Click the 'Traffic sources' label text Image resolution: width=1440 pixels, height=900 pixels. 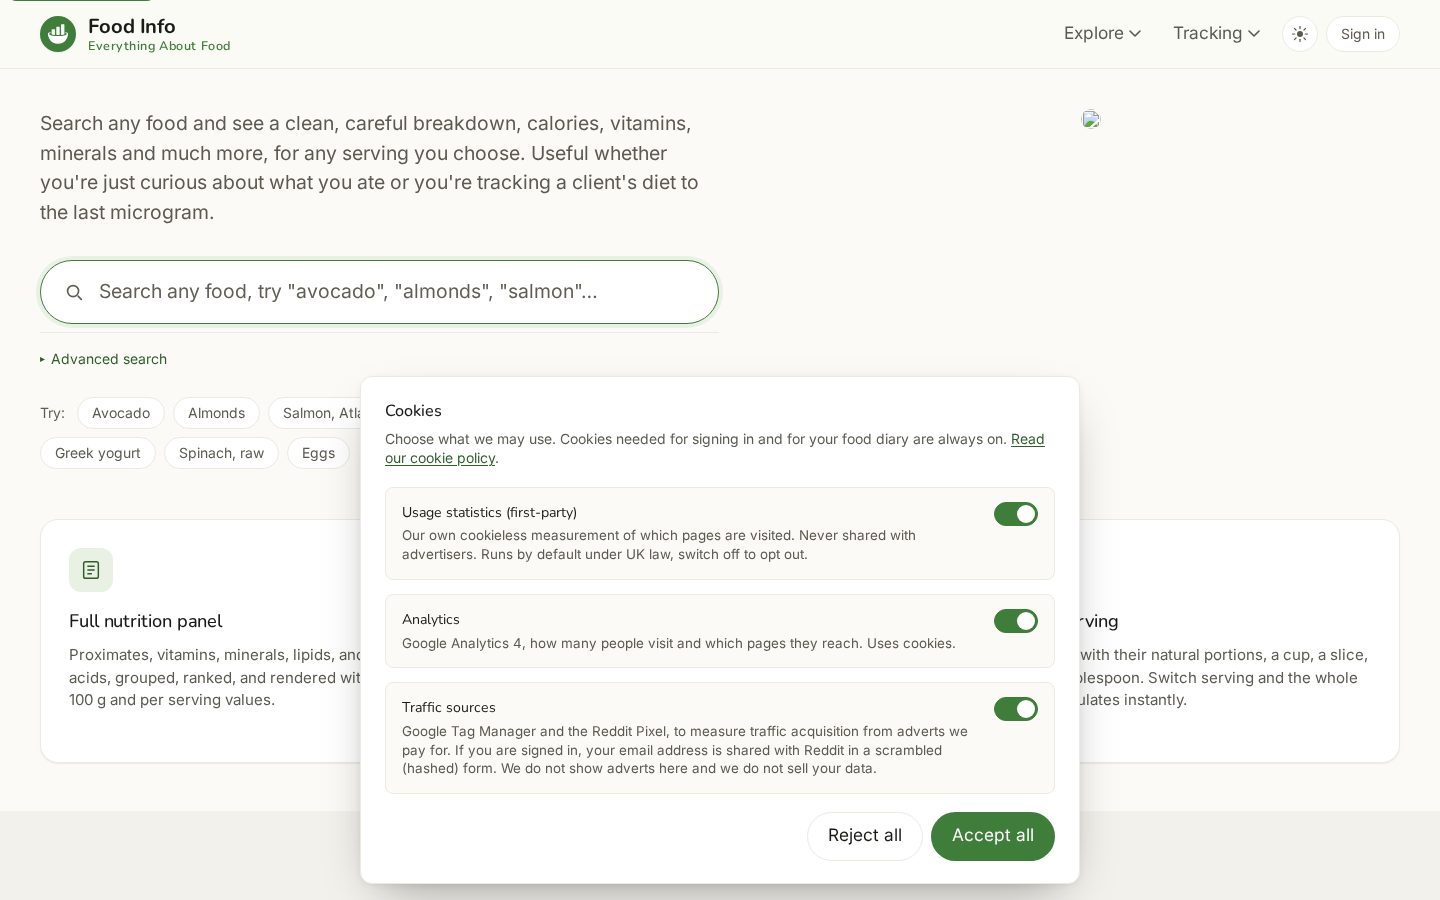(449, 707)
